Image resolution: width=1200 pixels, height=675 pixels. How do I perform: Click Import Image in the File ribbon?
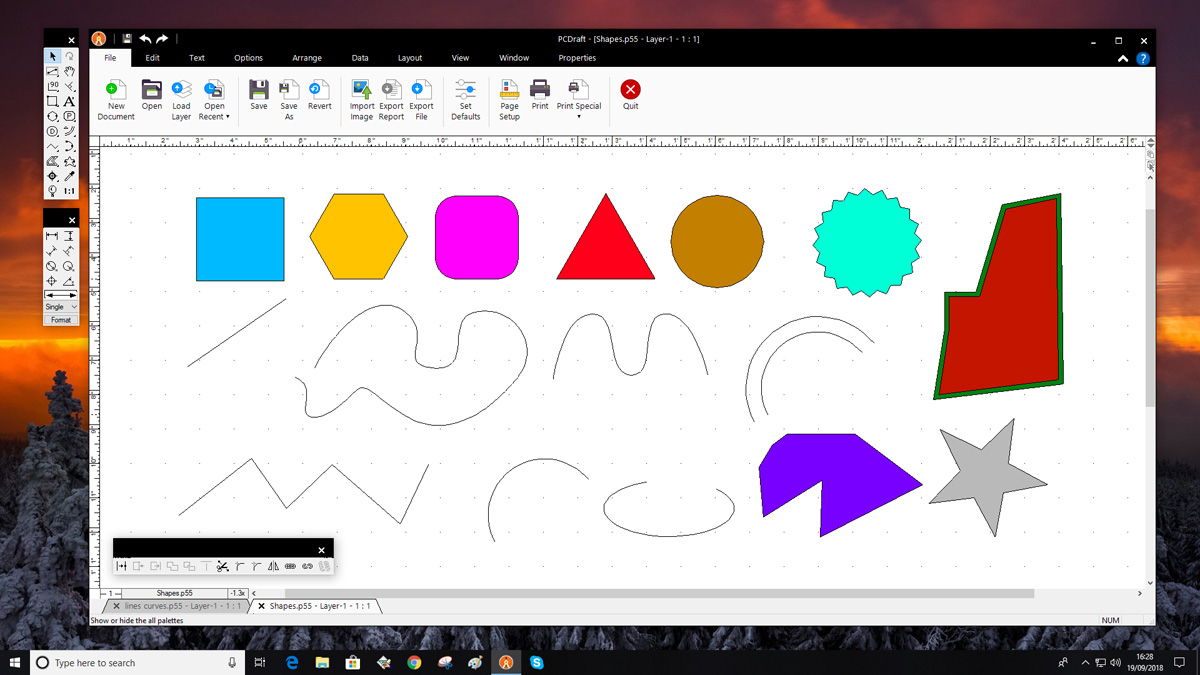[362, 90]
